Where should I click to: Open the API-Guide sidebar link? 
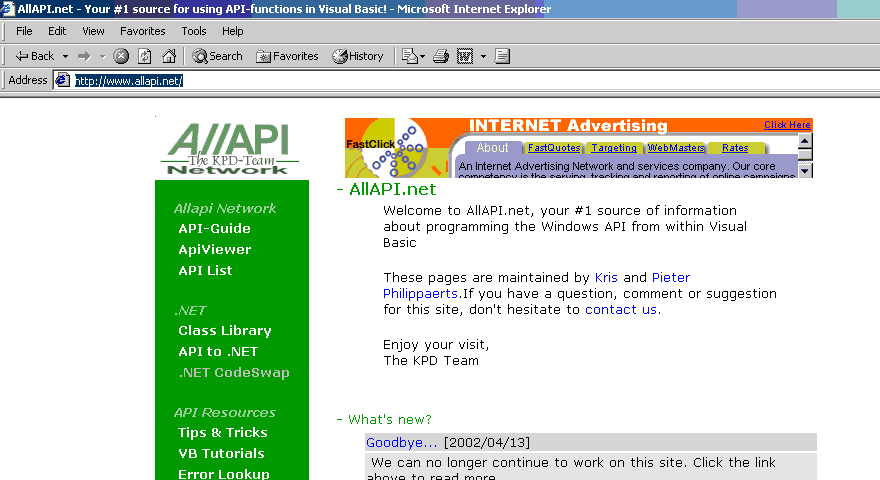214,228
